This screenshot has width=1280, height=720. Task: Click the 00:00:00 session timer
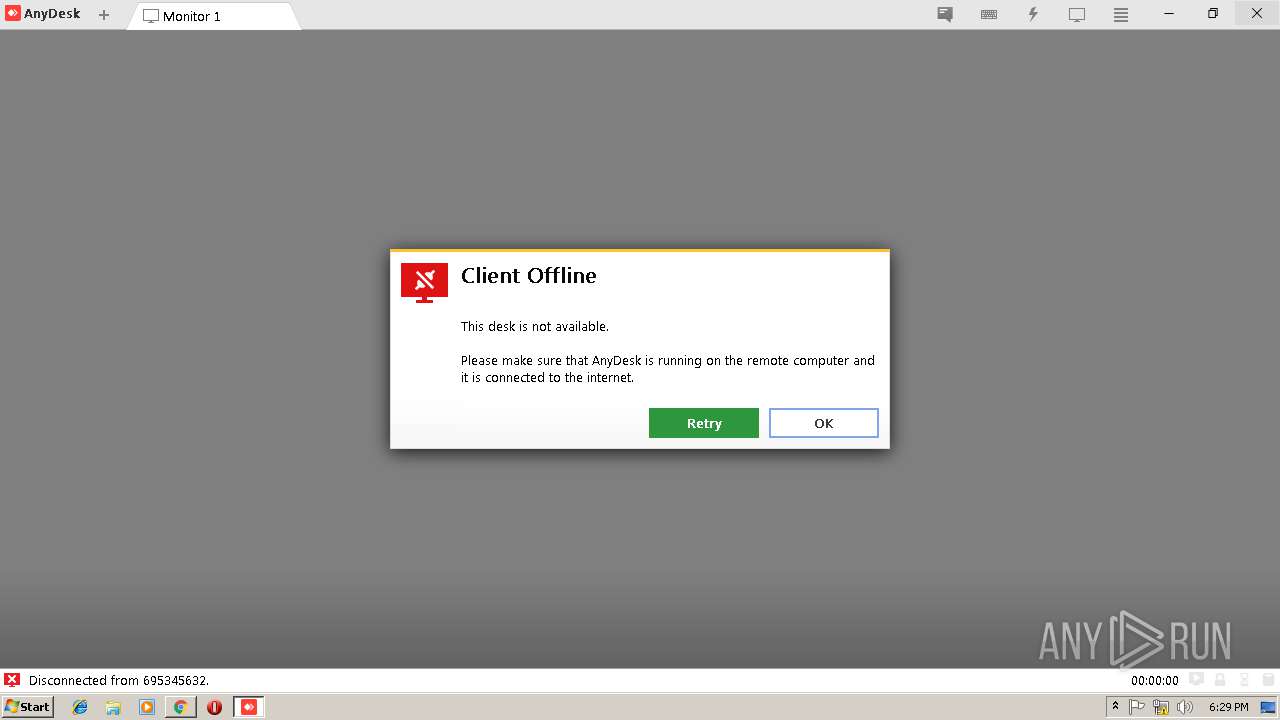1155,680
